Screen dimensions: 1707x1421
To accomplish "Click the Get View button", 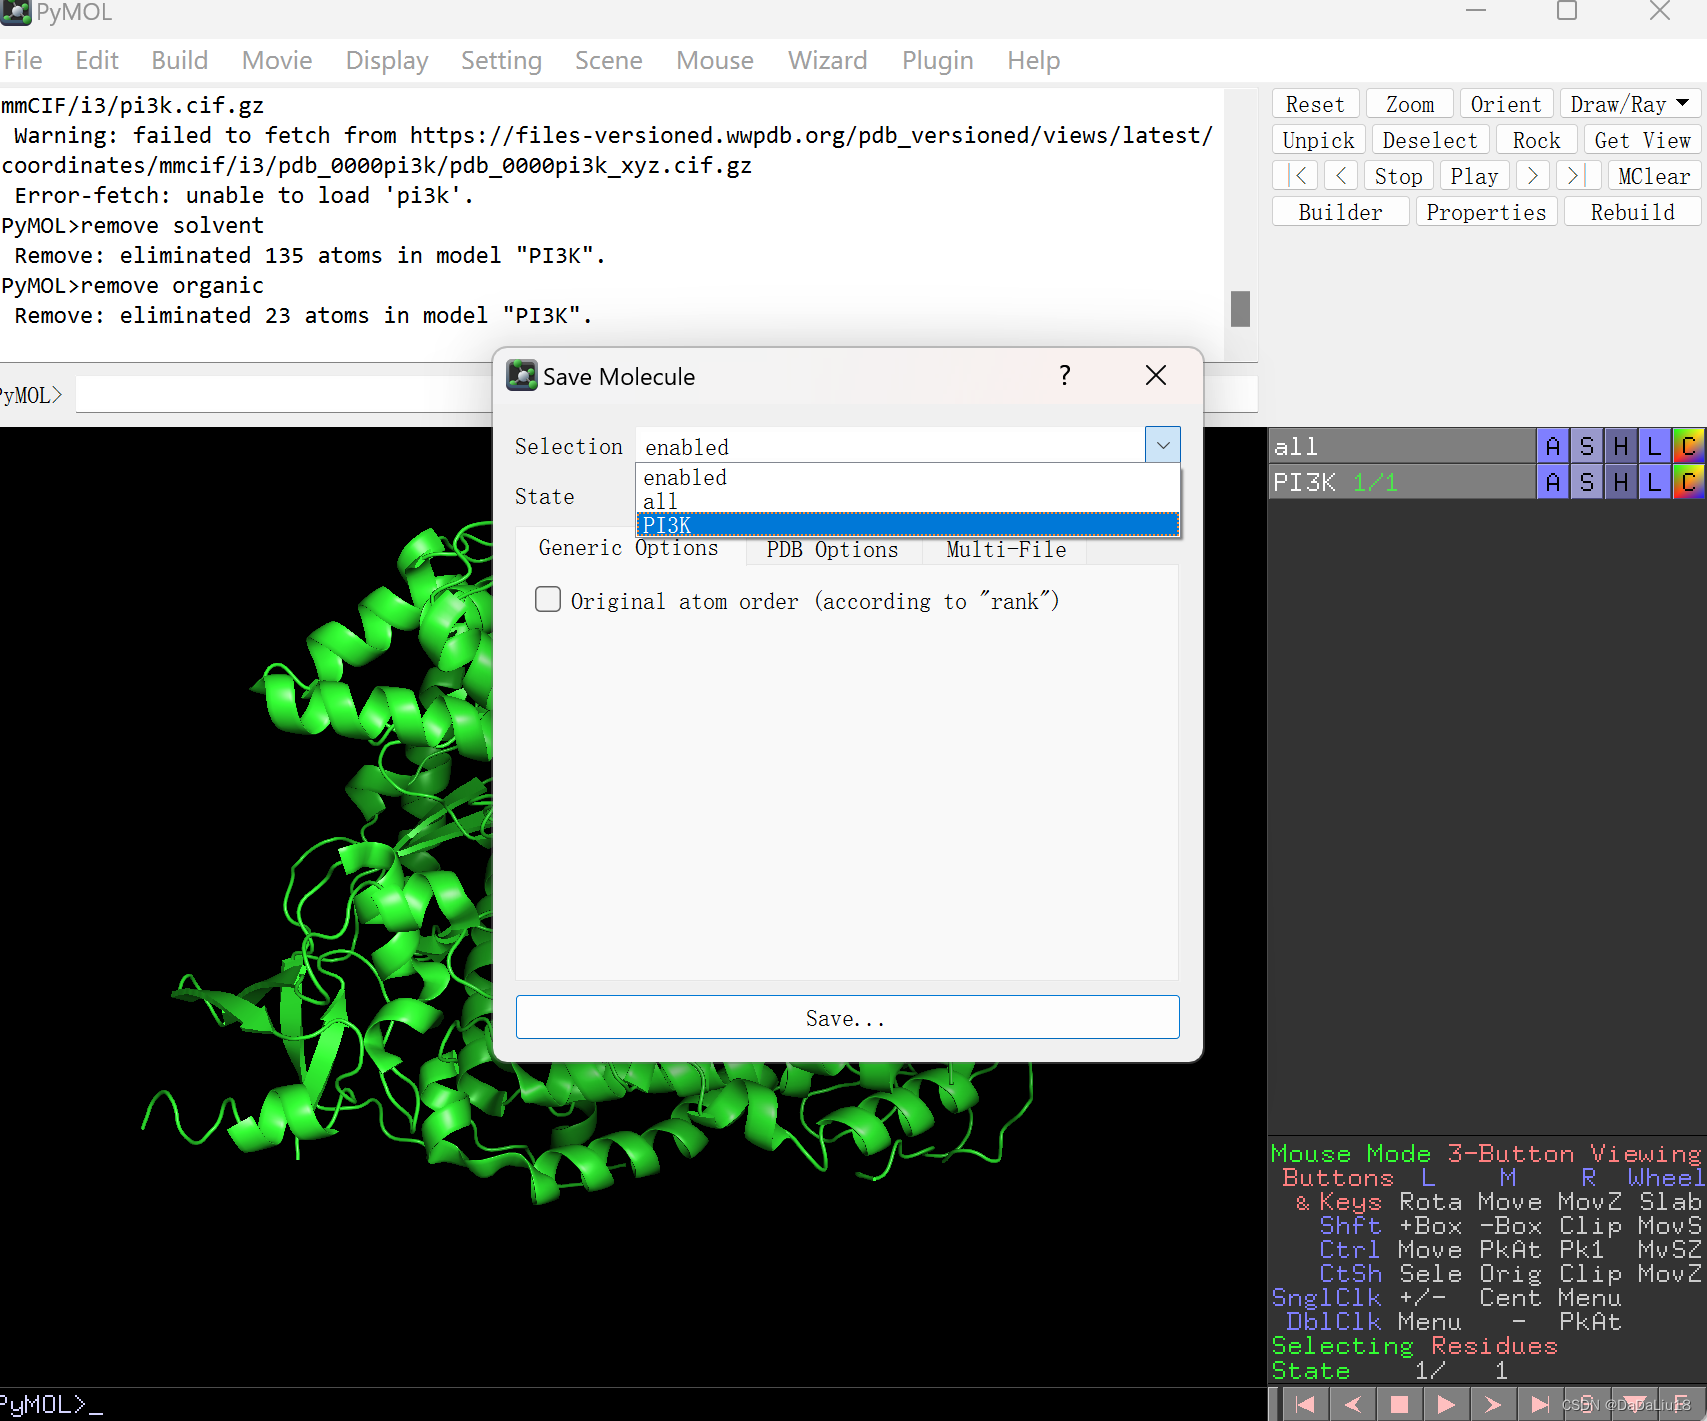I will tap(1642, 140).
